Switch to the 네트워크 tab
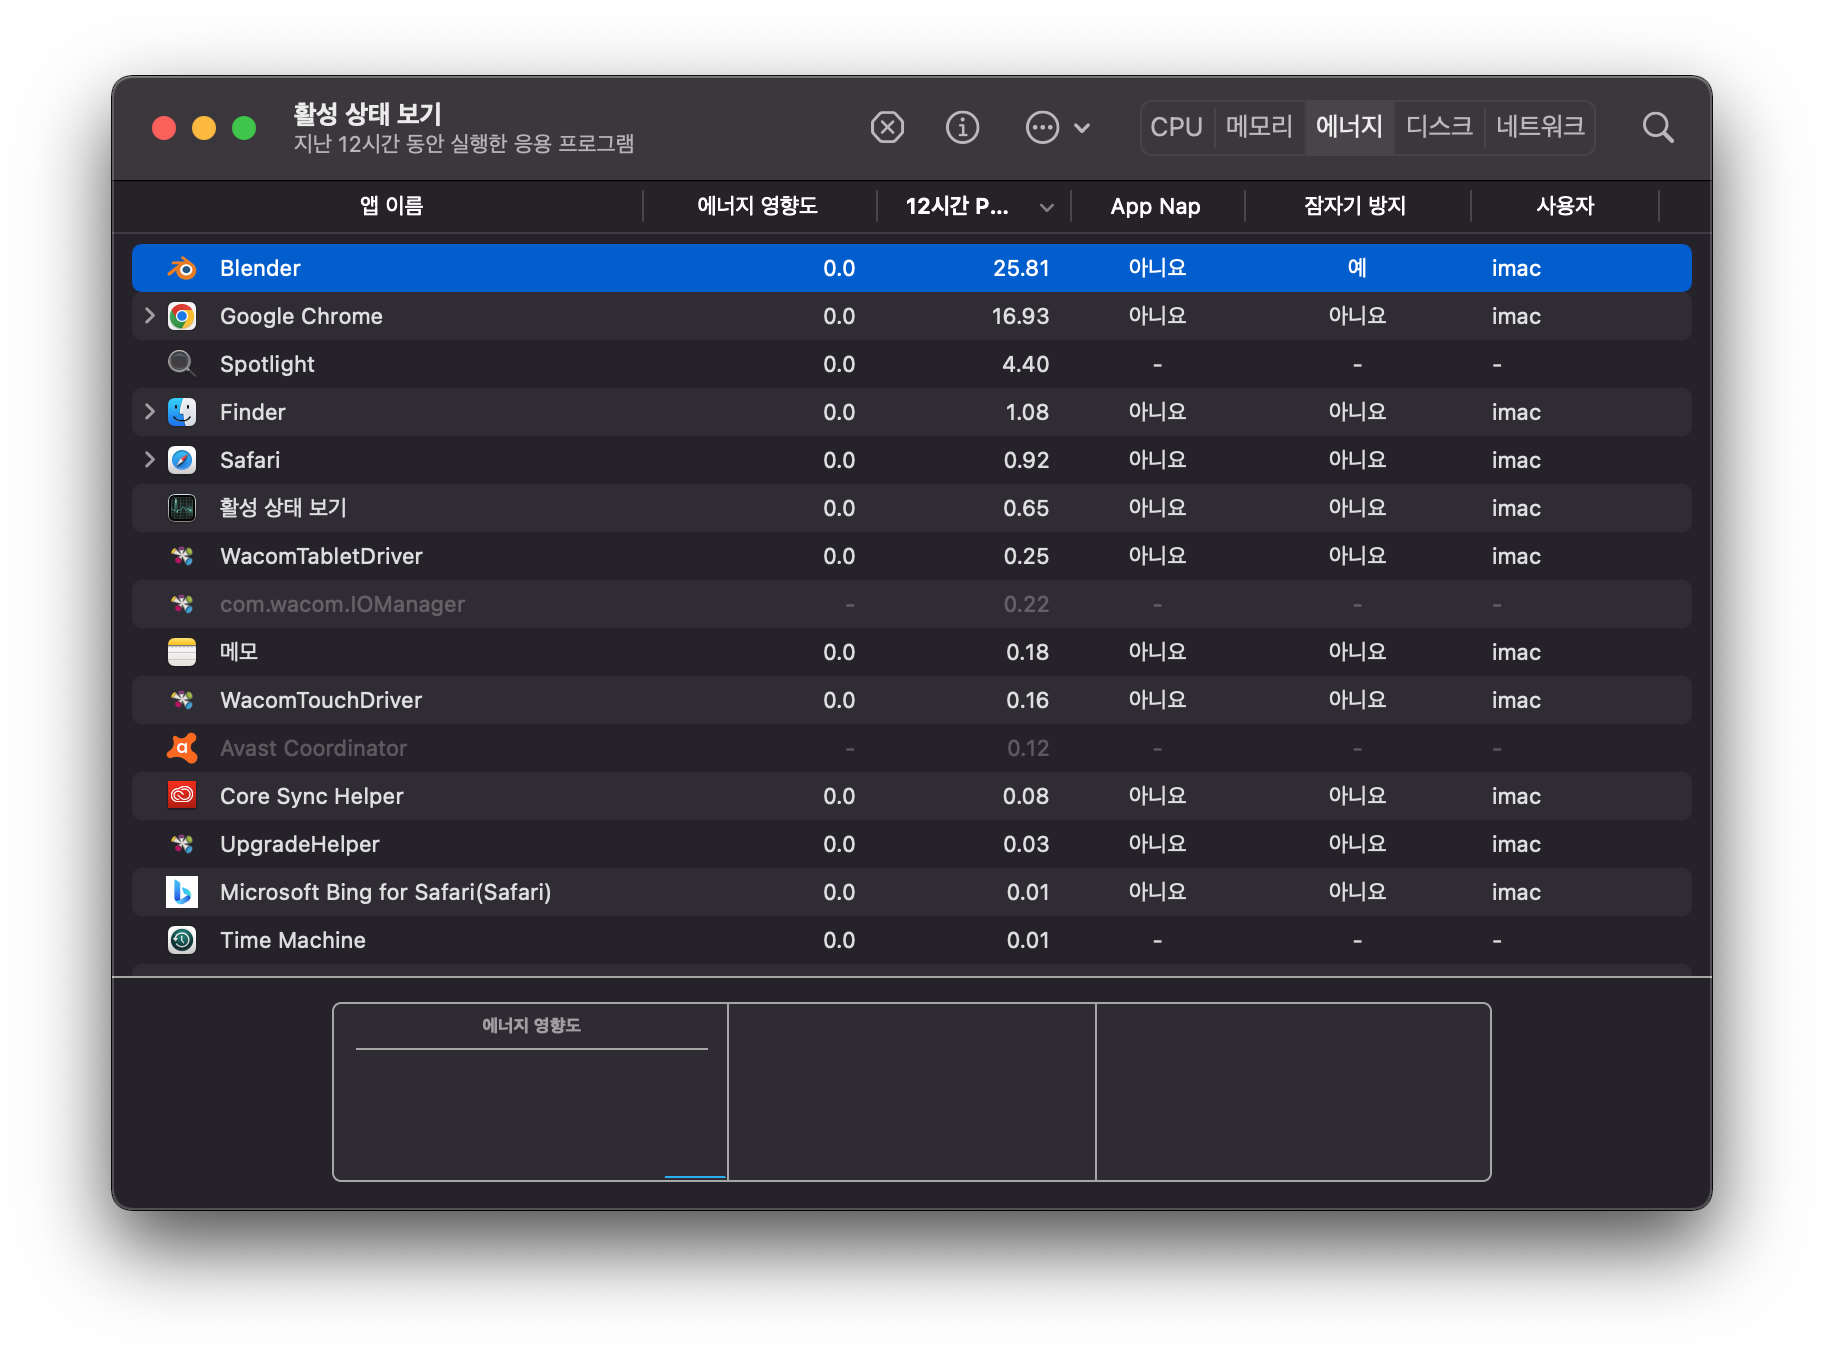The width and height of the screenshot is (1824, 1358). (x=1539, y=127)
